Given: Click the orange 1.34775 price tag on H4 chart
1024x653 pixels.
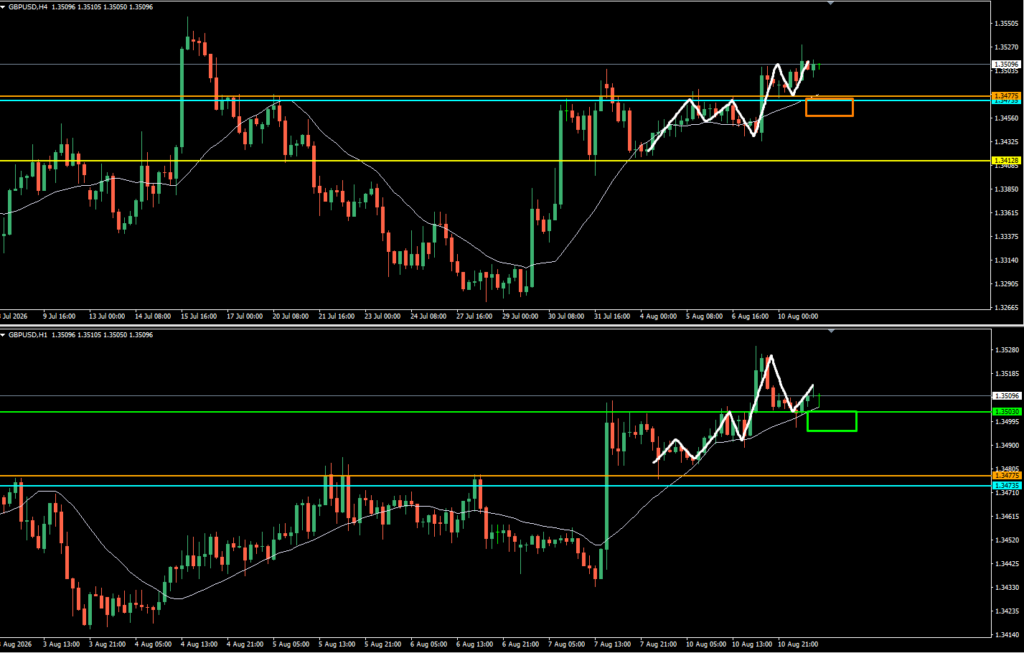Looking at the screenshot, I should pos(1006,96).
